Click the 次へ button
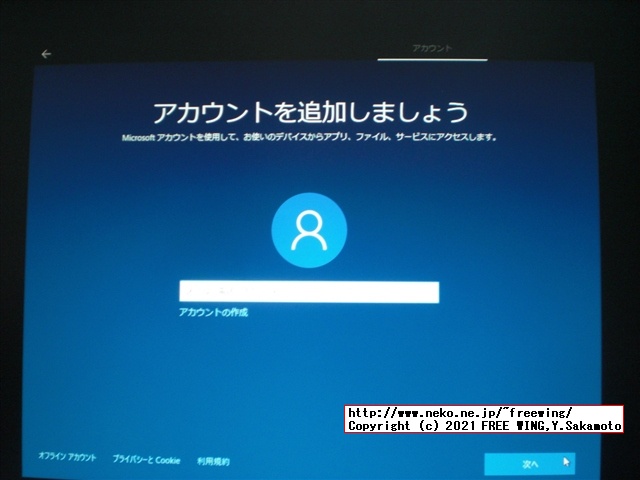Viewport: 640px width, 480px height. point(529,464)
